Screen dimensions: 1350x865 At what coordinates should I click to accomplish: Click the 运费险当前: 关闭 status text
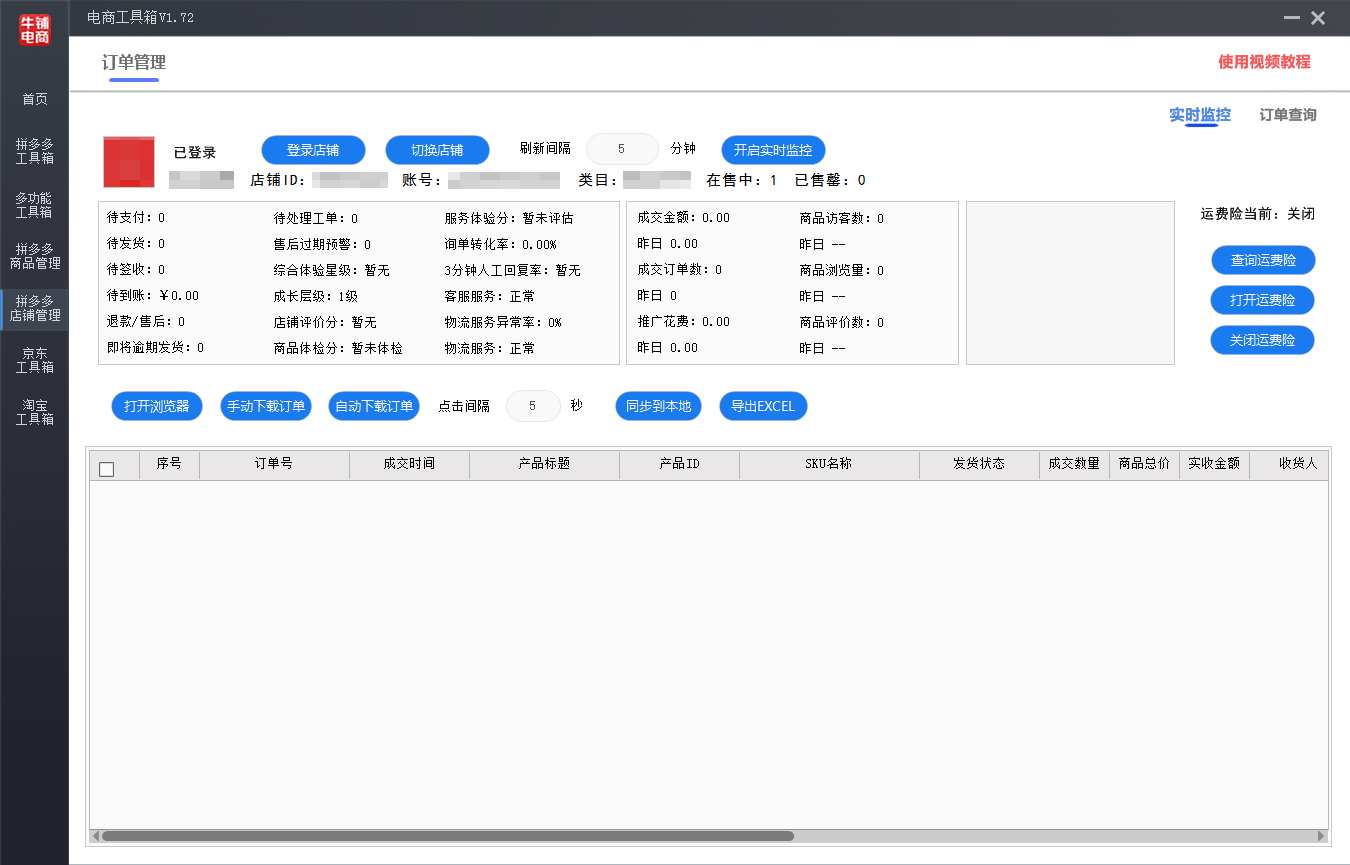click(x=1258, y=214)
